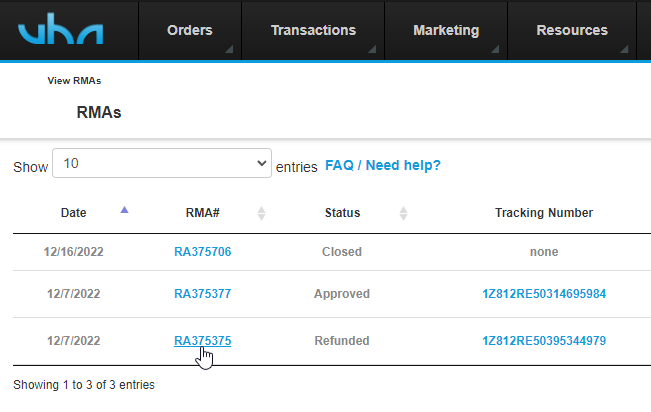Open RMA RA375375
This screenshot has height=412, width=651.
pos(202,341)
